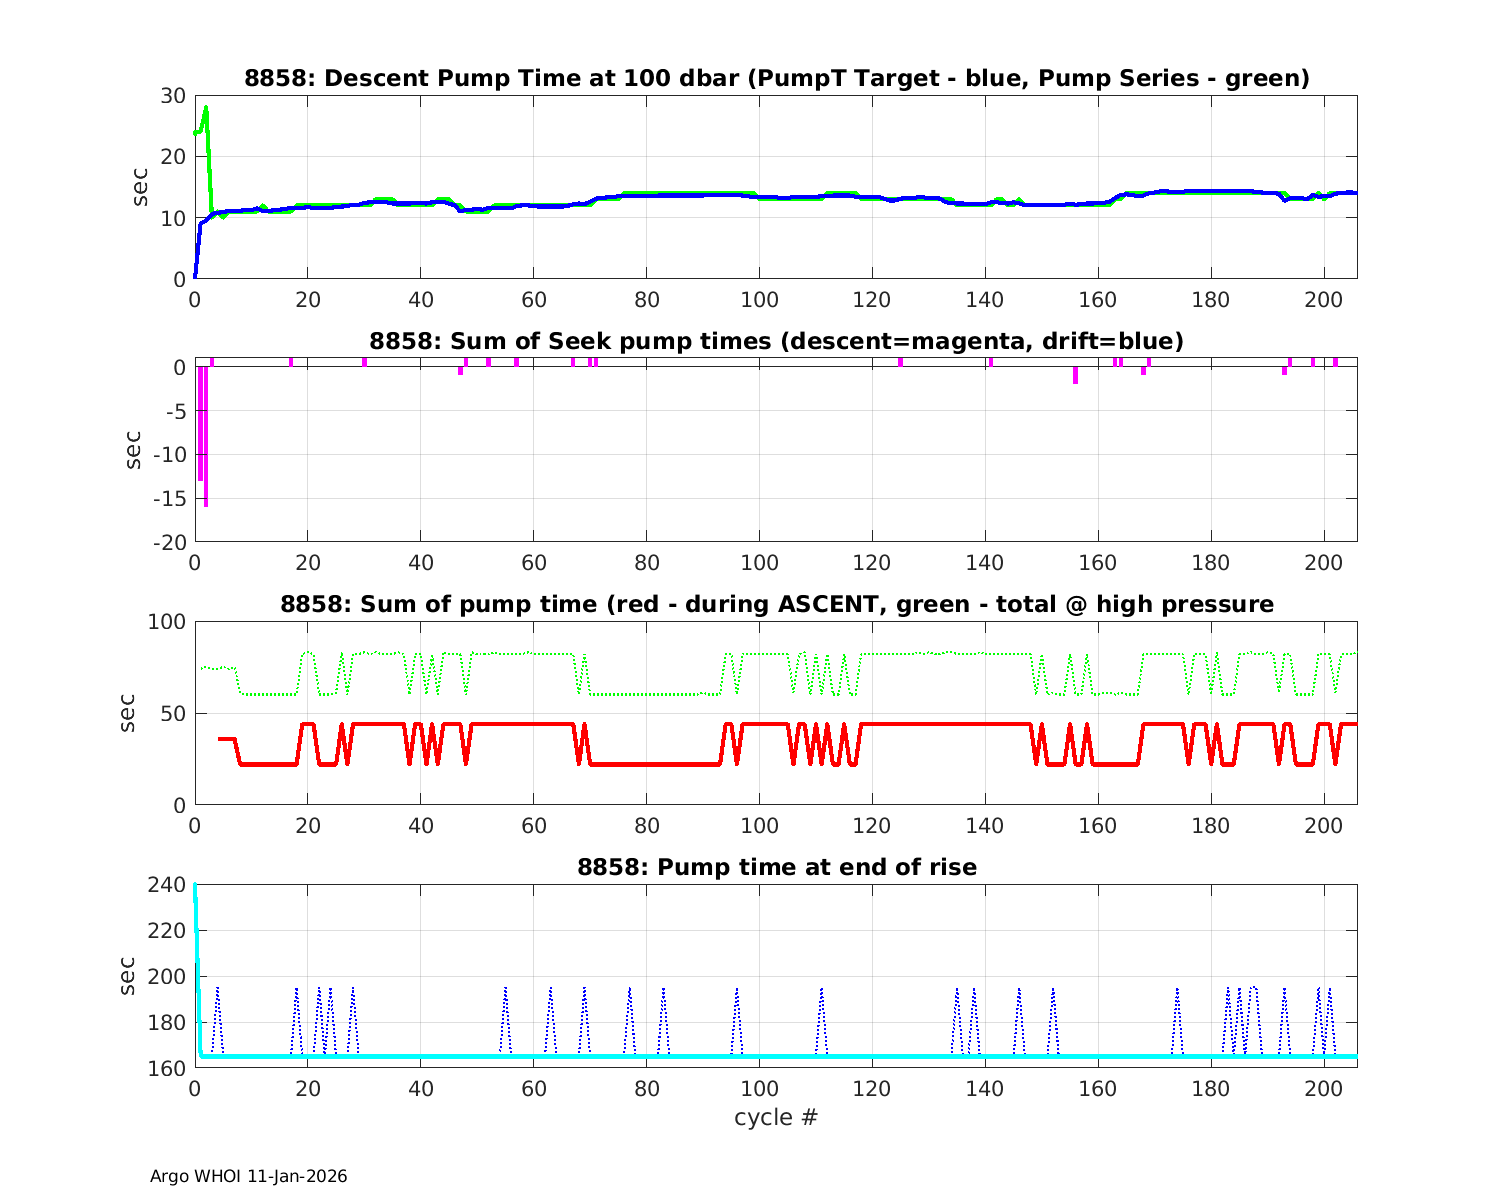Click the blue dotted spike near cycle 111
1500x1200 pixels.
pos(821,992)
